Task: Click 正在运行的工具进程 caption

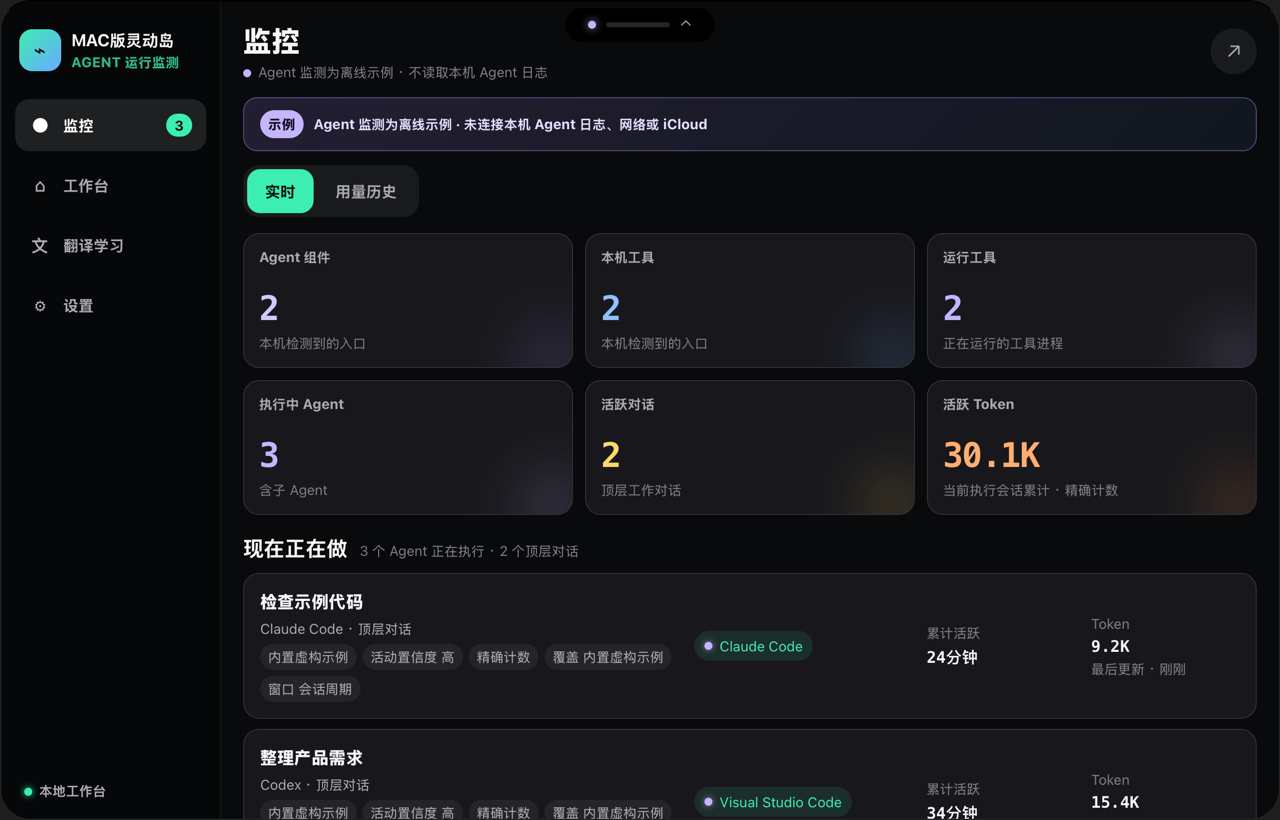Action: click(x=1003, y=343)
